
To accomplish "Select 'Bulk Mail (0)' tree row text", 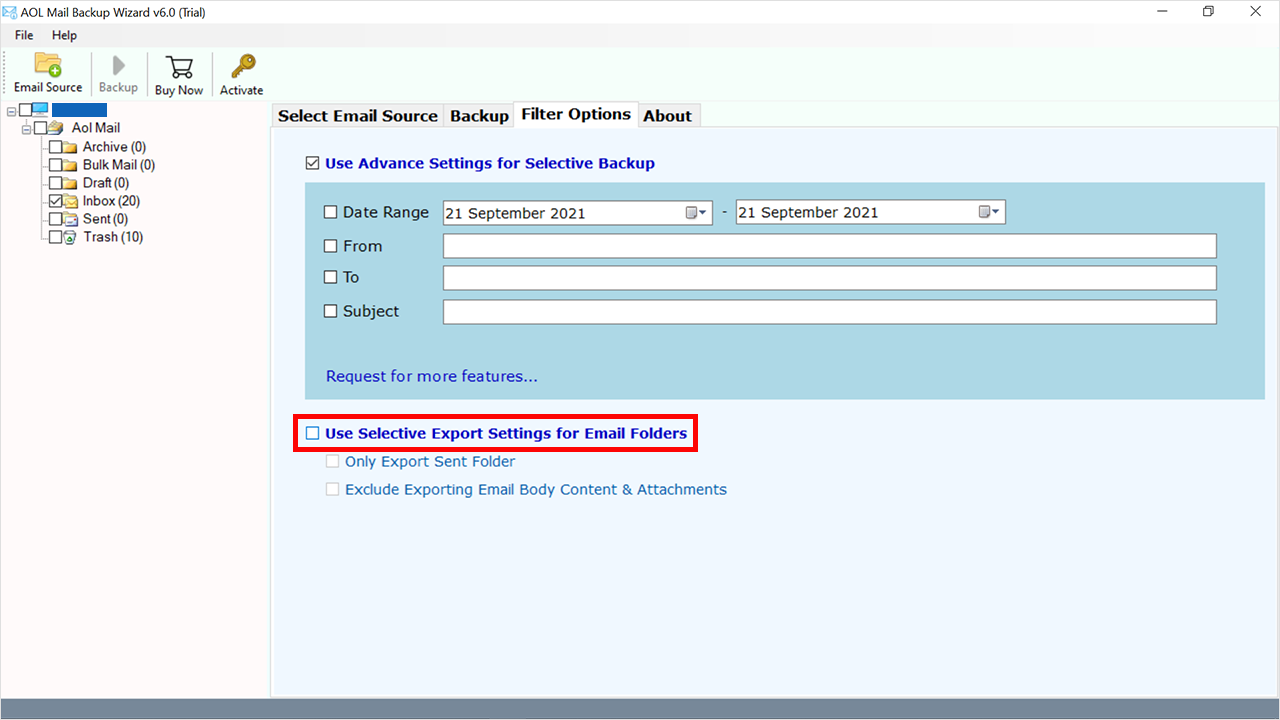I will tap(119, 165).
